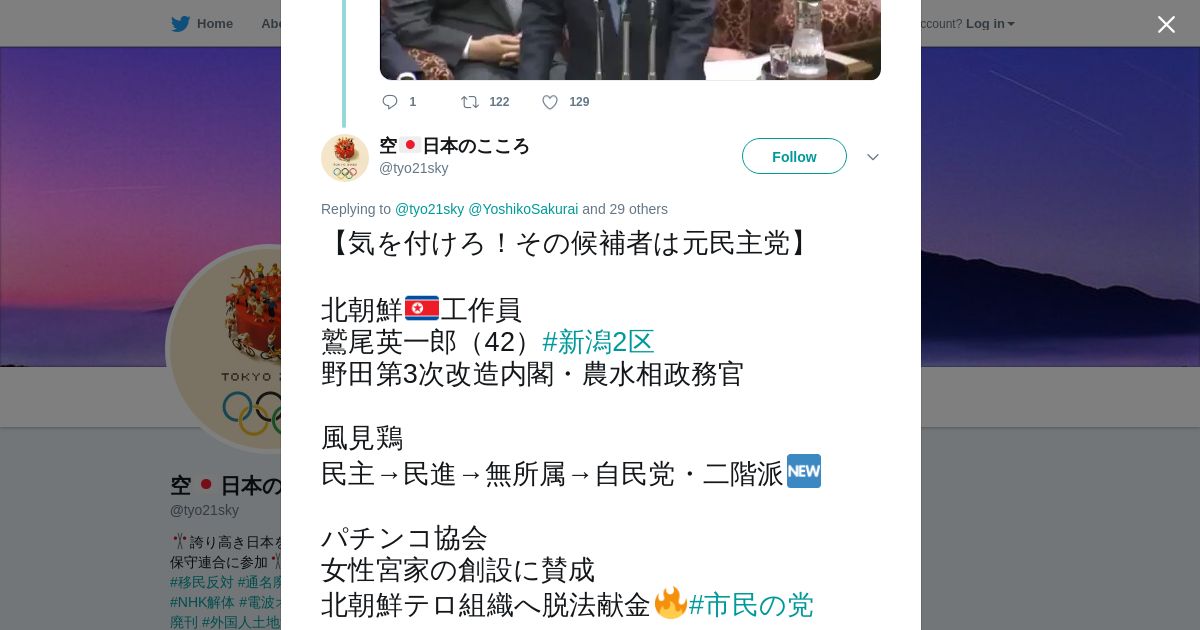Screen dimensions: 1200x630
Task: Retweet using the retweet arrows icon
Action: [x=470, y=102]
